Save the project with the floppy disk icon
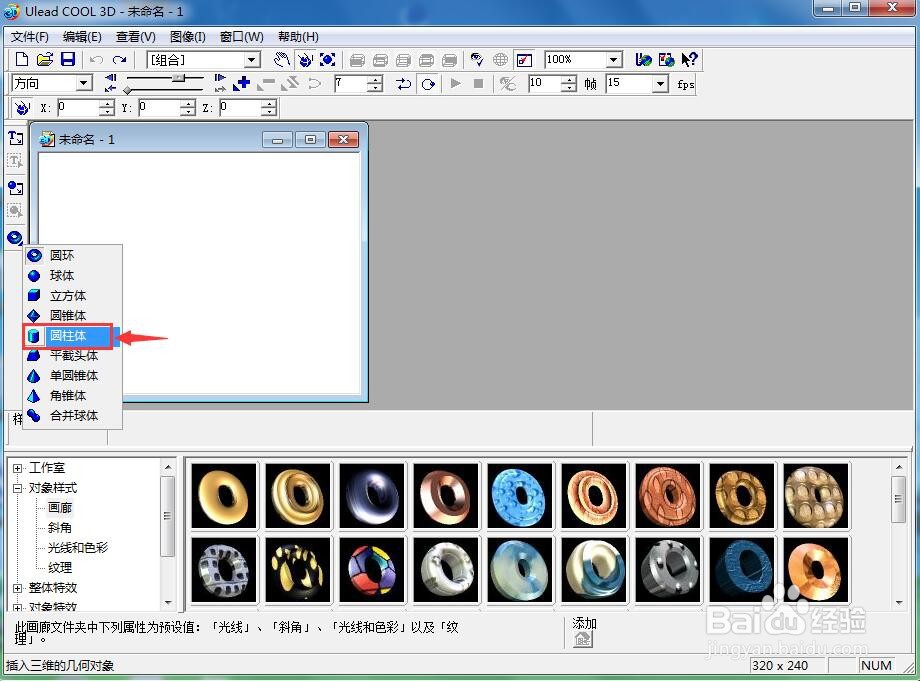 (68, 59)
